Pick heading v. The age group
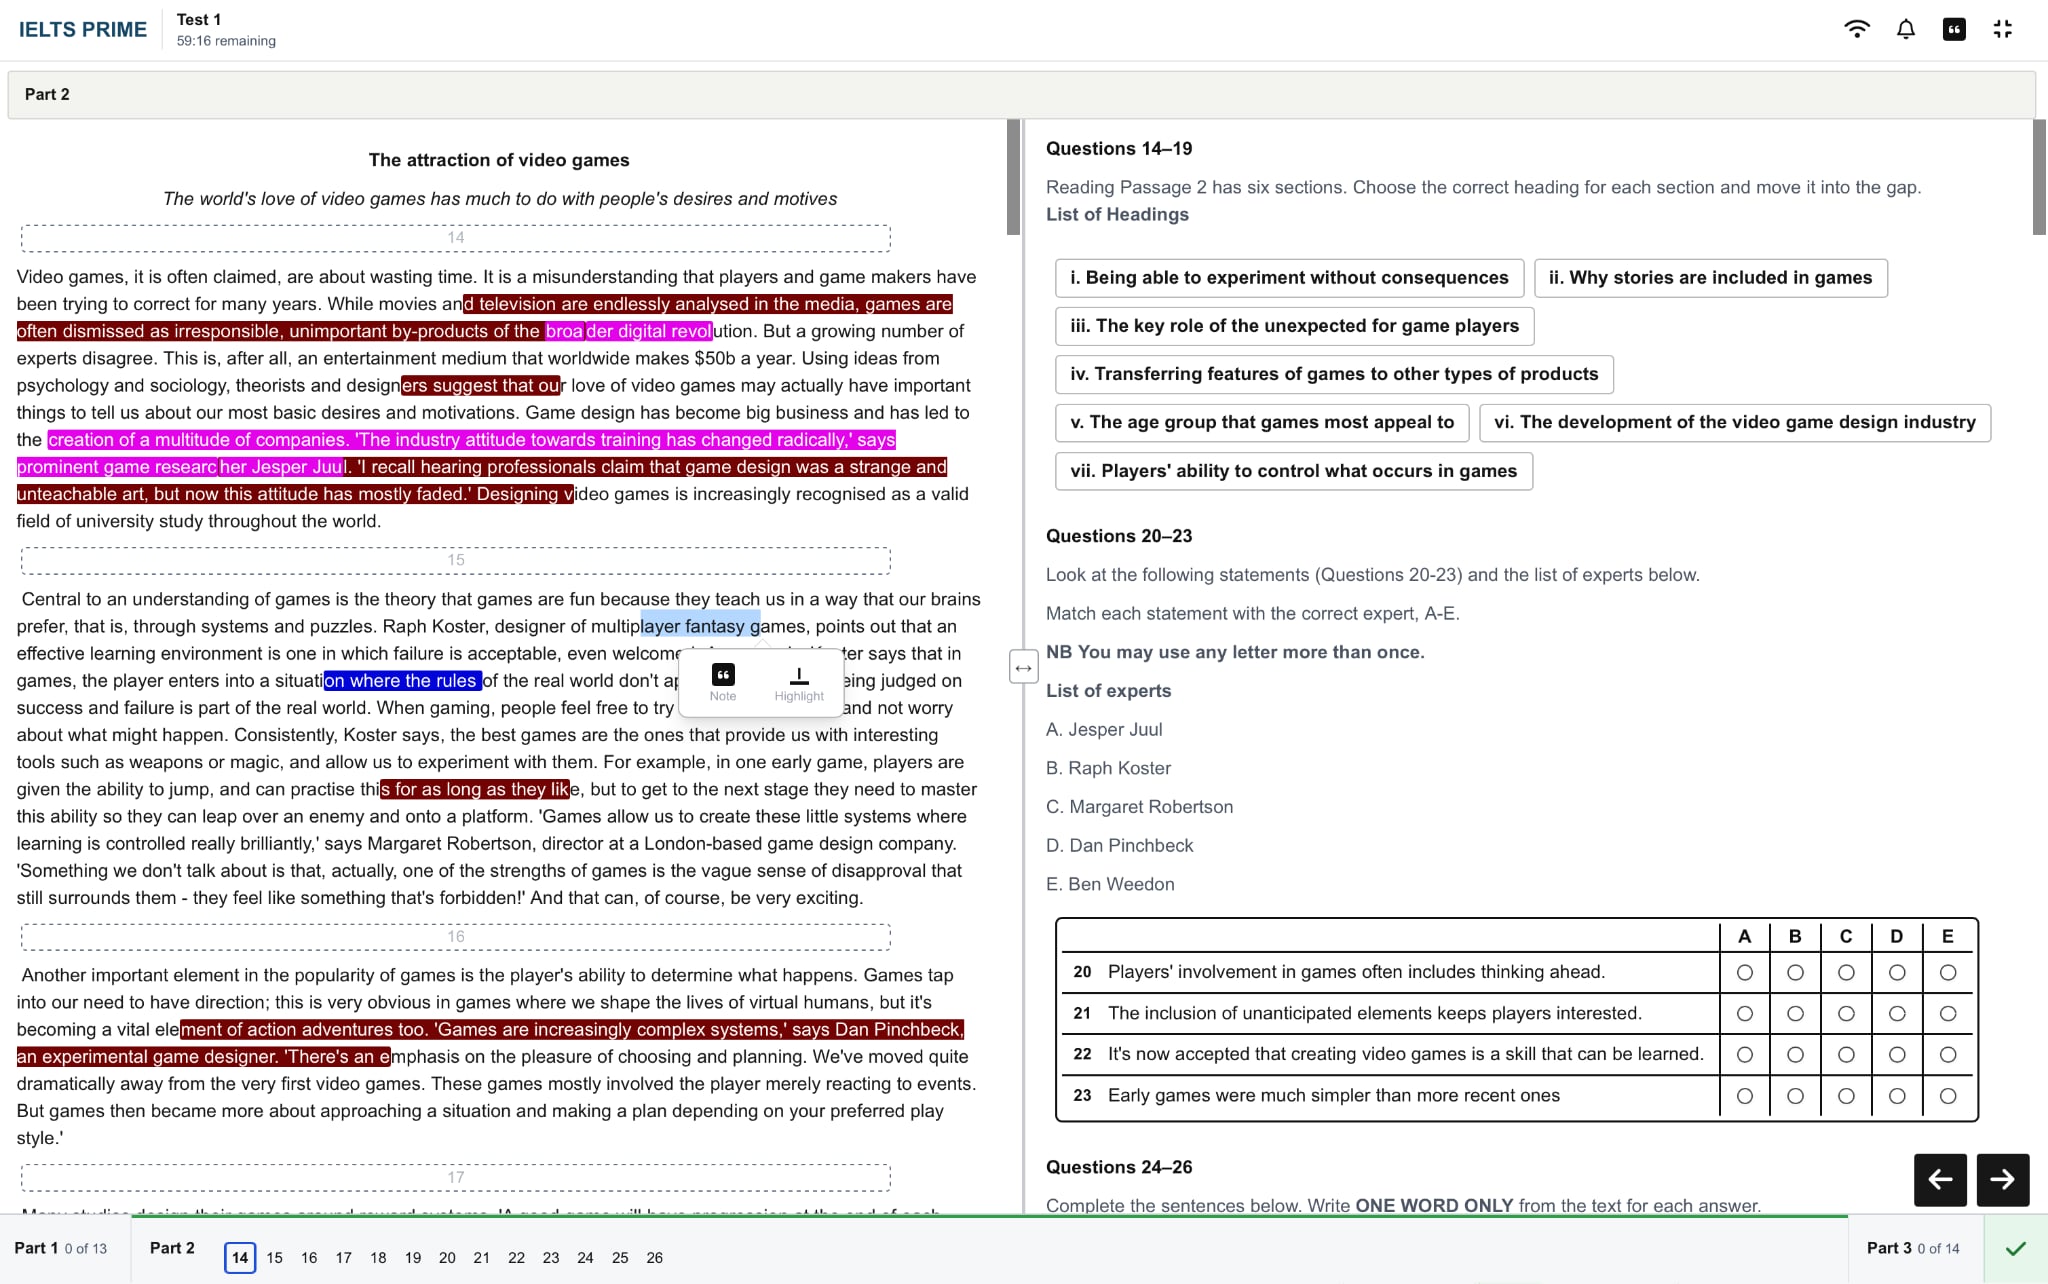This screenshot has width=2048, height=1284. pyautogui.click(x=1262, y=422)
